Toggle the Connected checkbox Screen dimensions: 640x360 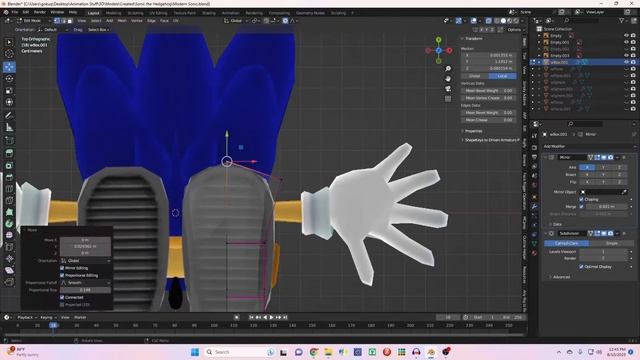click(x=62, y=298)
